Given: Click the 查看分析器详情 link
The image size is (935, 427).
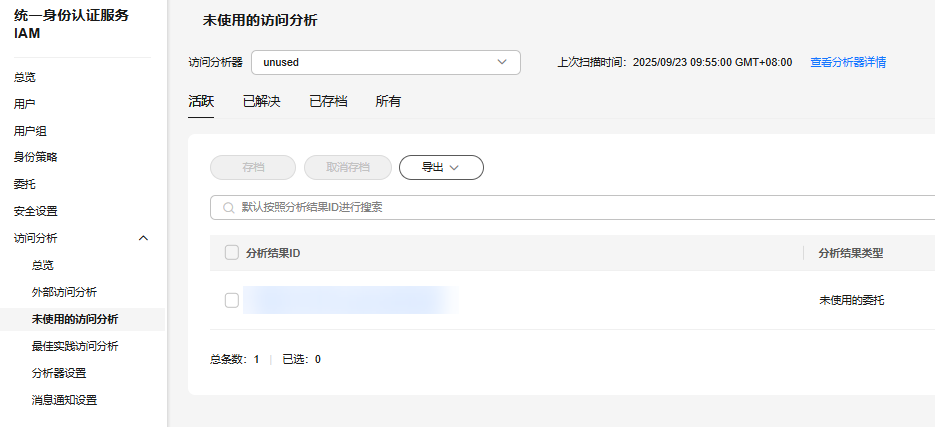Looking at the screenshot, I should pyautogui.click(x=847, y=62).
